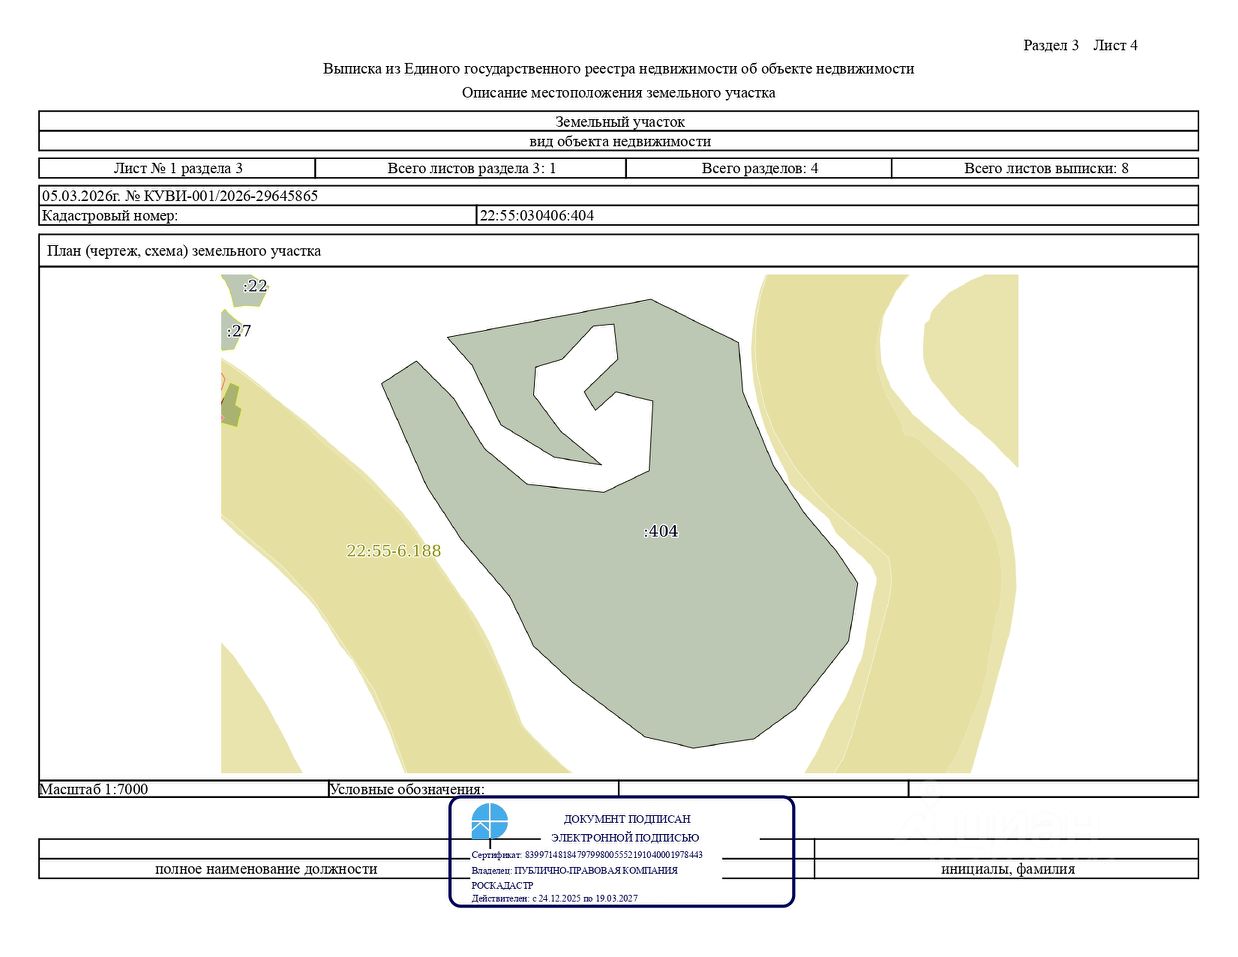Click the certificate number line in the stamp
The image size is (1238, 957).
pyautogui.click(x=587, y=855)
